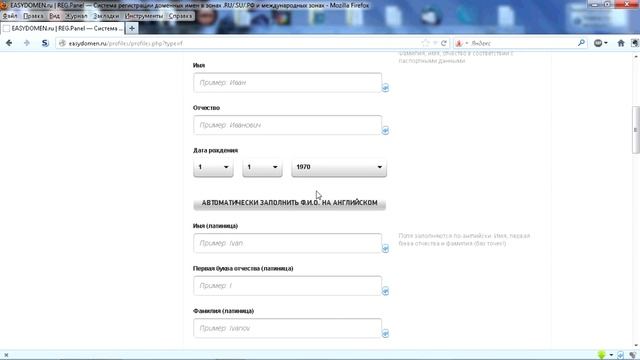640x360 pixels.
Task: Open the URL history dropdown arrow beside the star
Action: point(435,43)
